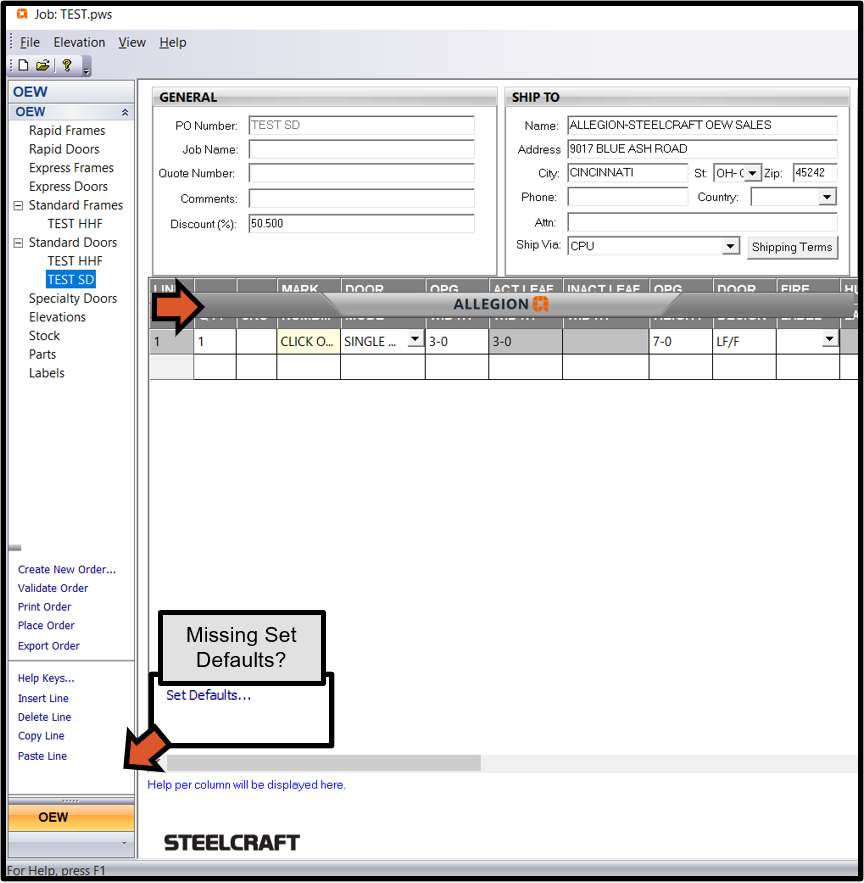Click Export Order link
Viewport: 864px width, 883px height.
pos(49,645)
